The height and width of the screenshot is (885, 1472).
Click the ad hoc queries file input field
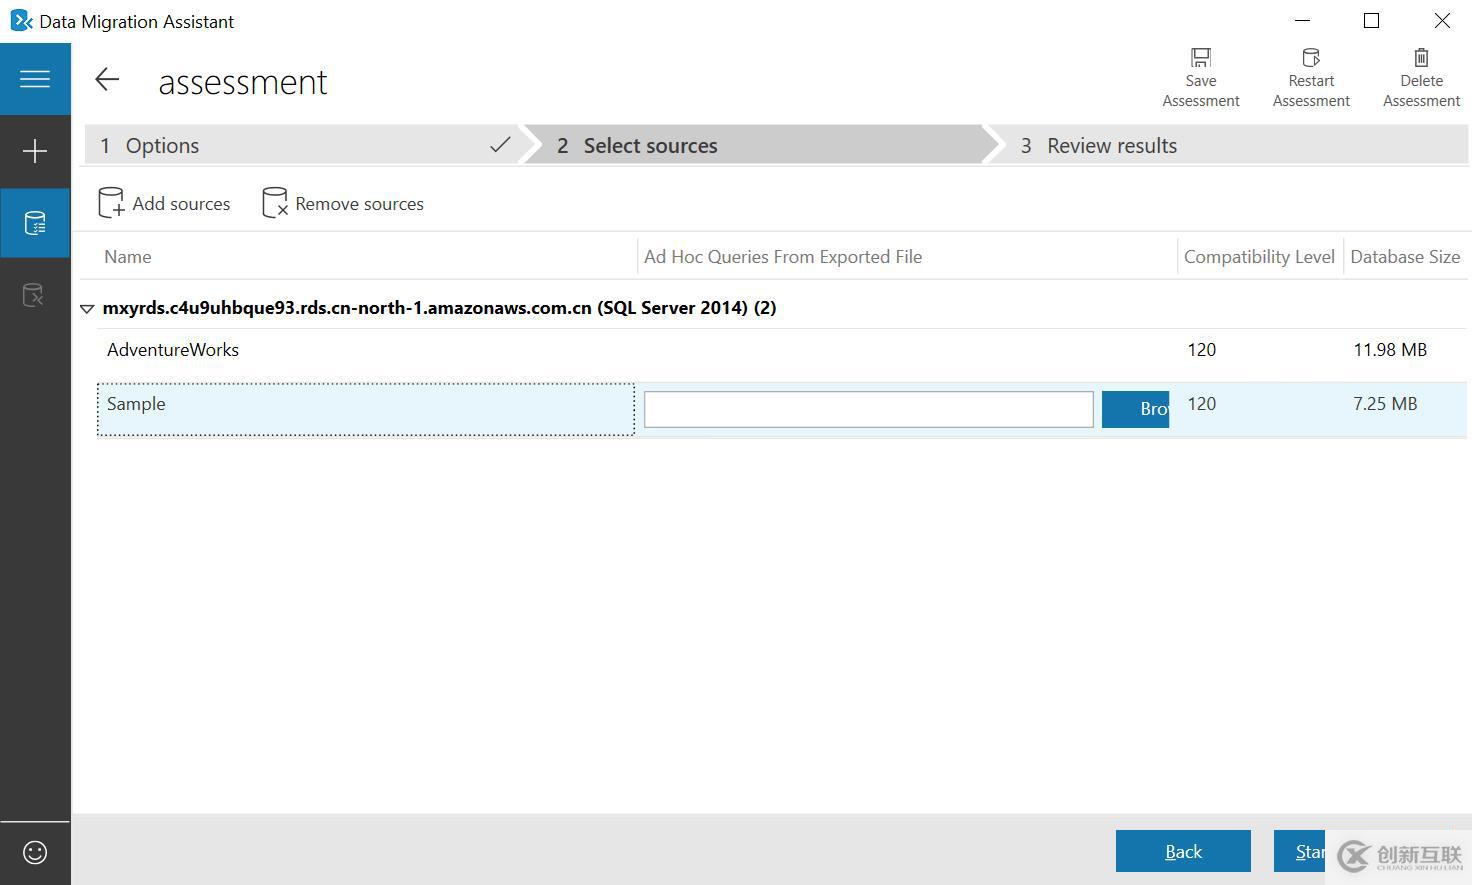click(868, 409)
